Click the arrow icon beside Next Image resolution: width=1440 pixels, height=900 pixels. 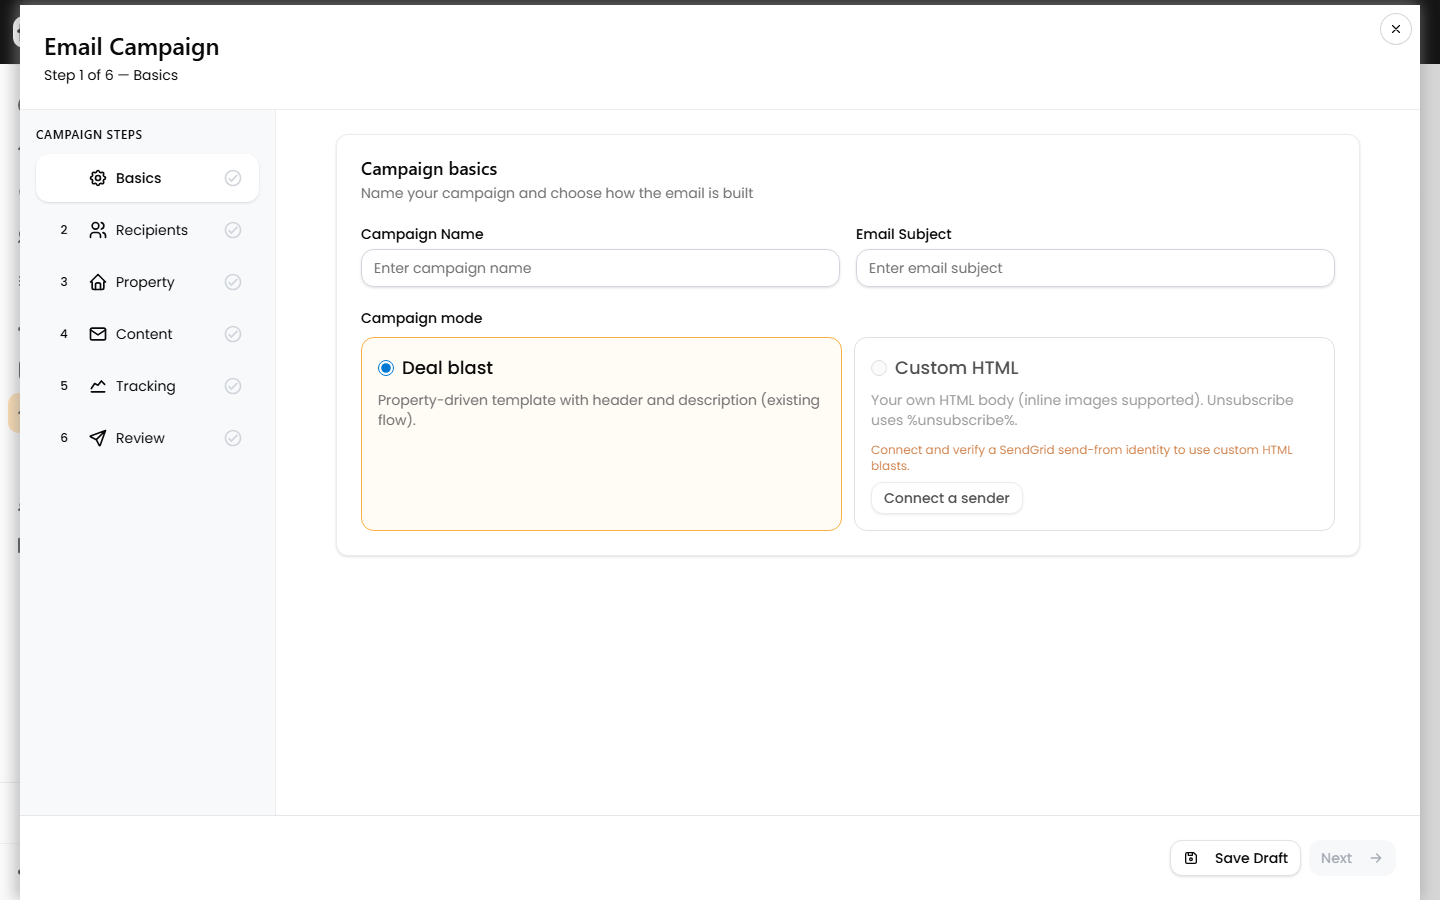coord(1376,858)
